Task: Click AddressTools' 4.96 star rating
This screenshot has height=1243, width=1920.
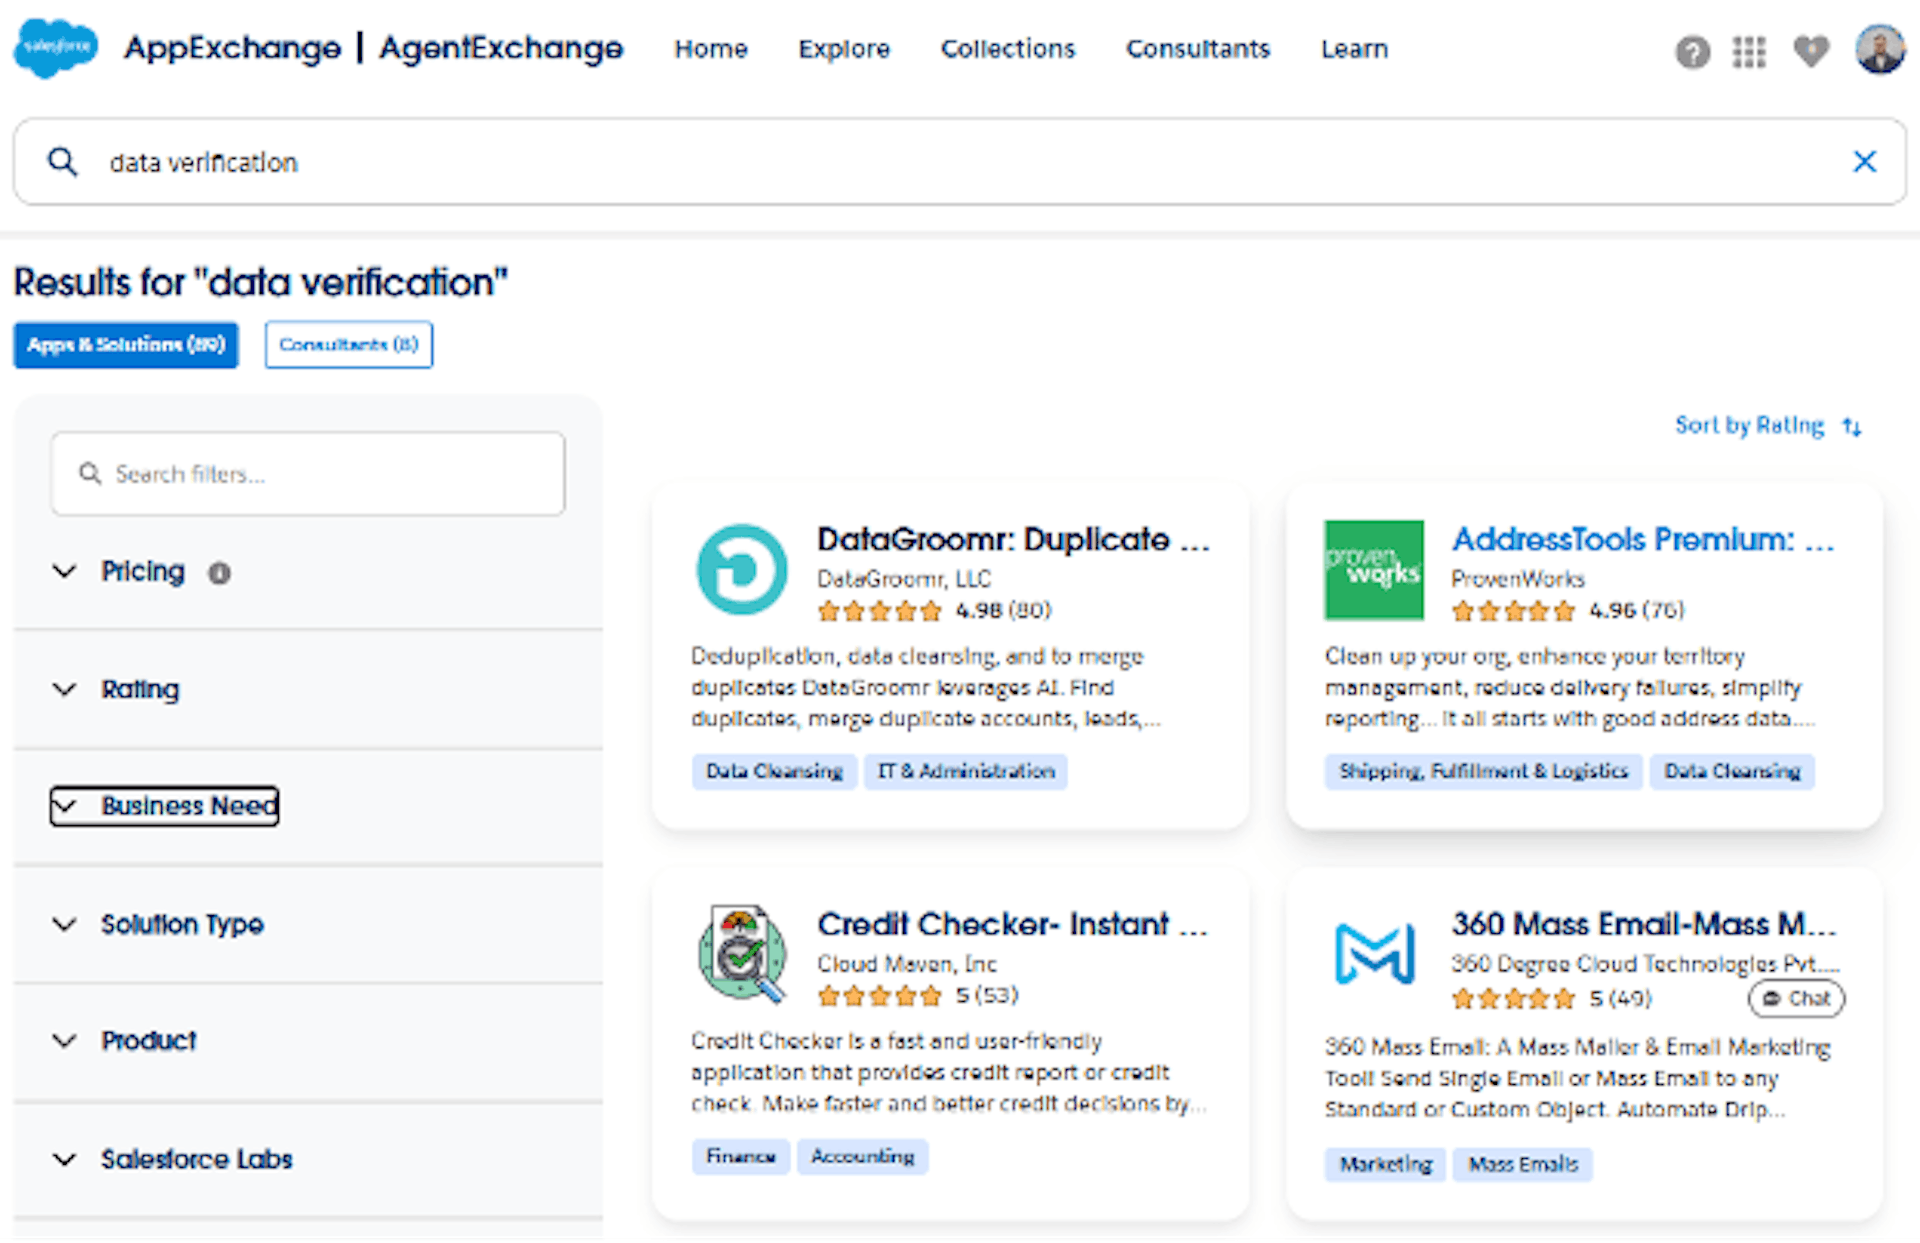Action: (x=1568, y=610)
